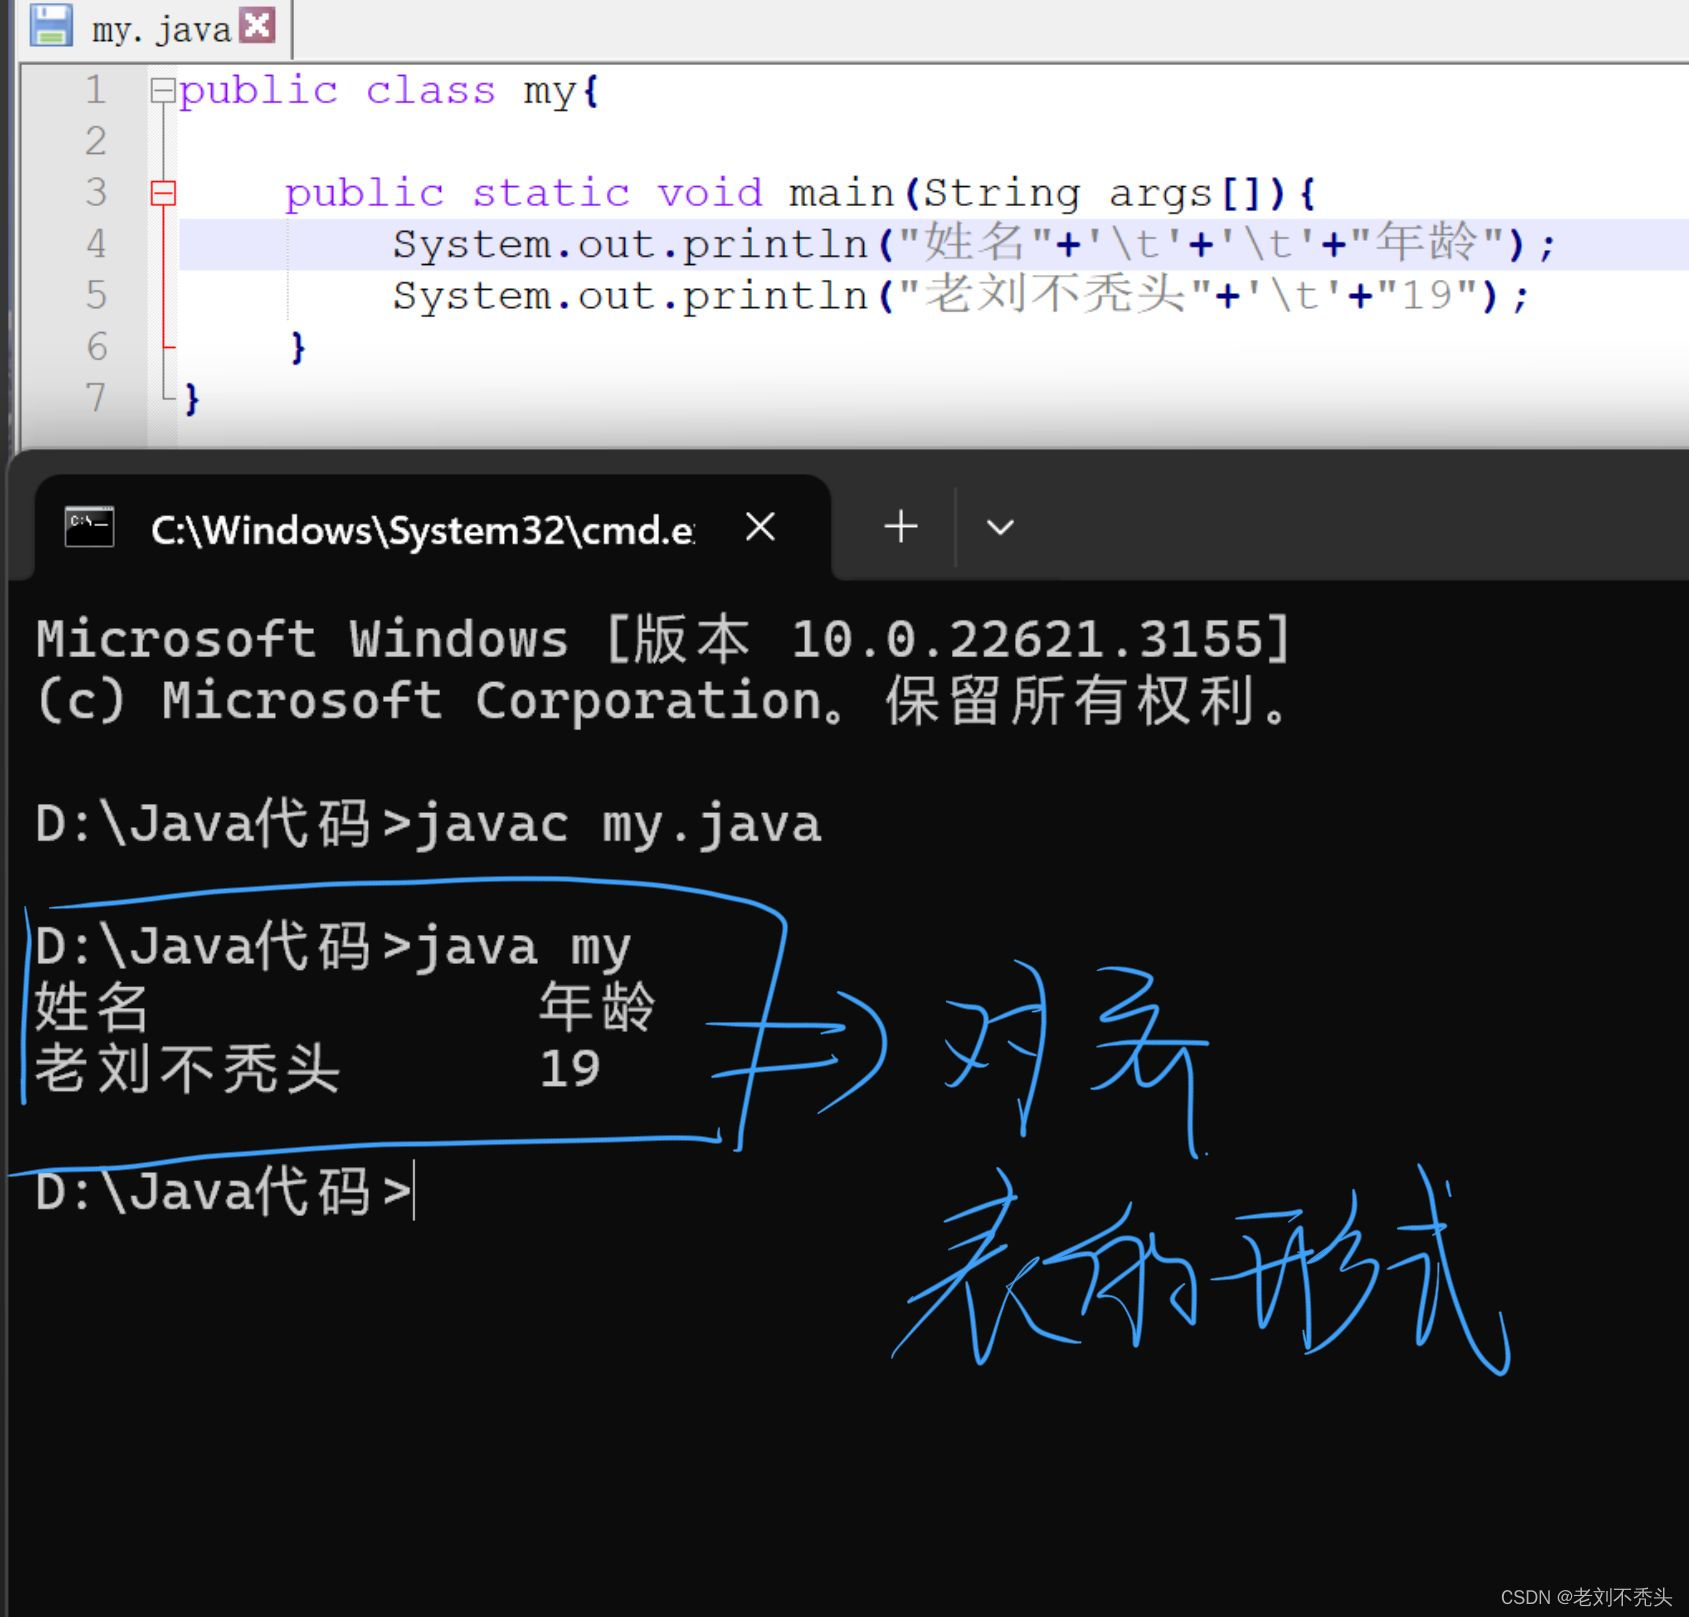Click line number 5 in the editor margin
Image resolution: width=1689 pixels, height=1617 pixels.
(96, 295)
